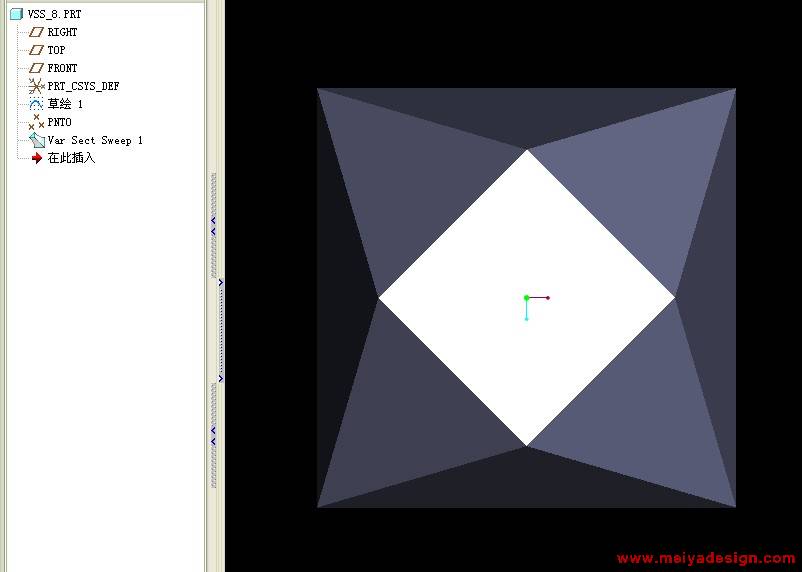Viewport: 802px width, 572px height.
Task: Select the RIGHT datum plane icon
Action: pyautogui.click(x=37, y=32)
